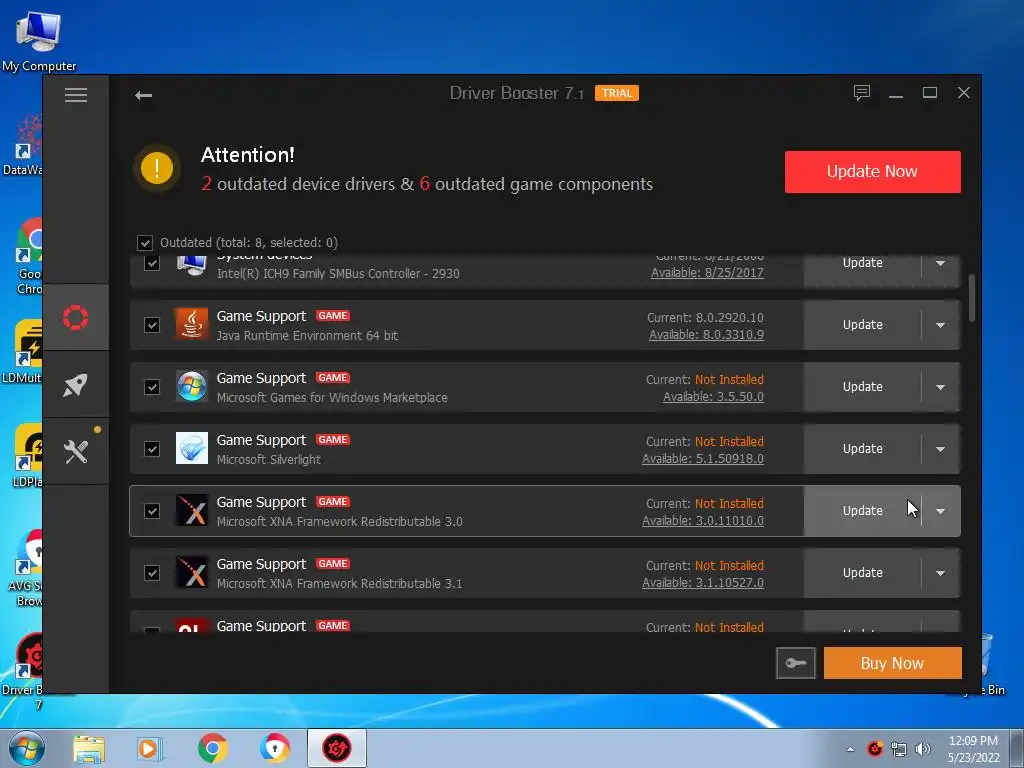Click the vertical scrollbar thumb in driver list
The width and height of the screenshot is (1024, 768).
(972, 298)
